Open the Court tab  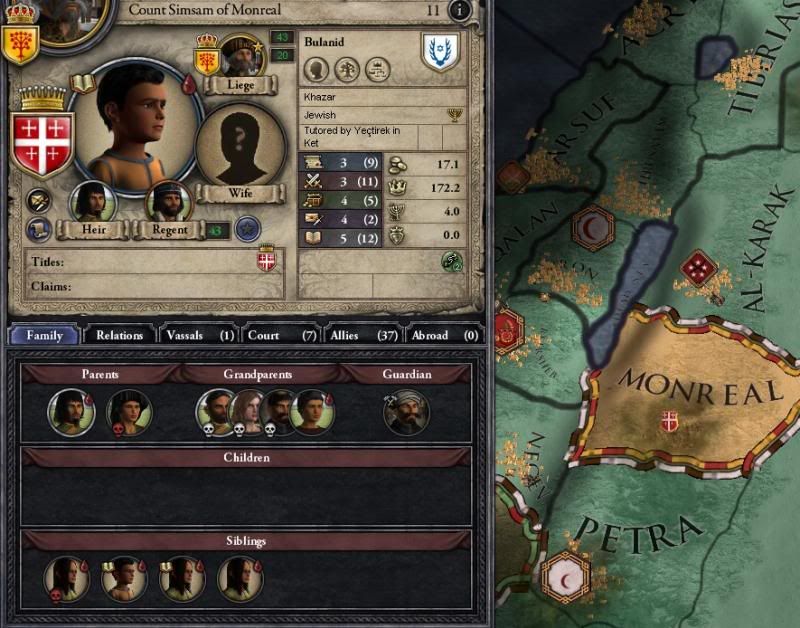point(281,335)
